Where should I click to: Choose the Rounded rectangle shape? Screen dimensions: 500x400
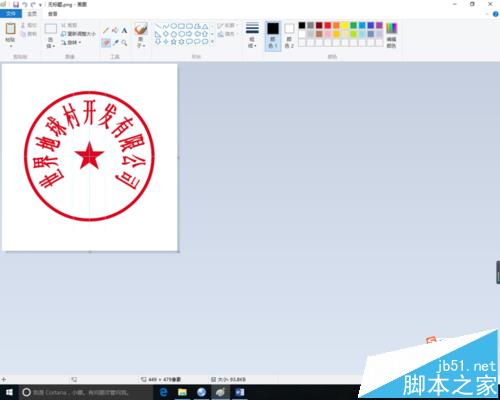coord(189,26)
